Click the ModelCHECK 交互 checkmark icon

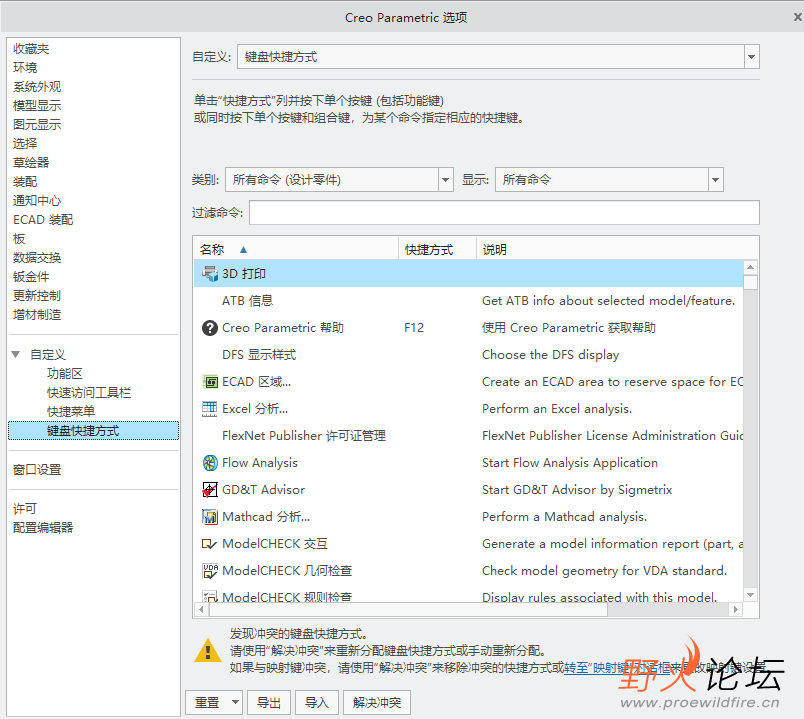click(x=210, y=544)
